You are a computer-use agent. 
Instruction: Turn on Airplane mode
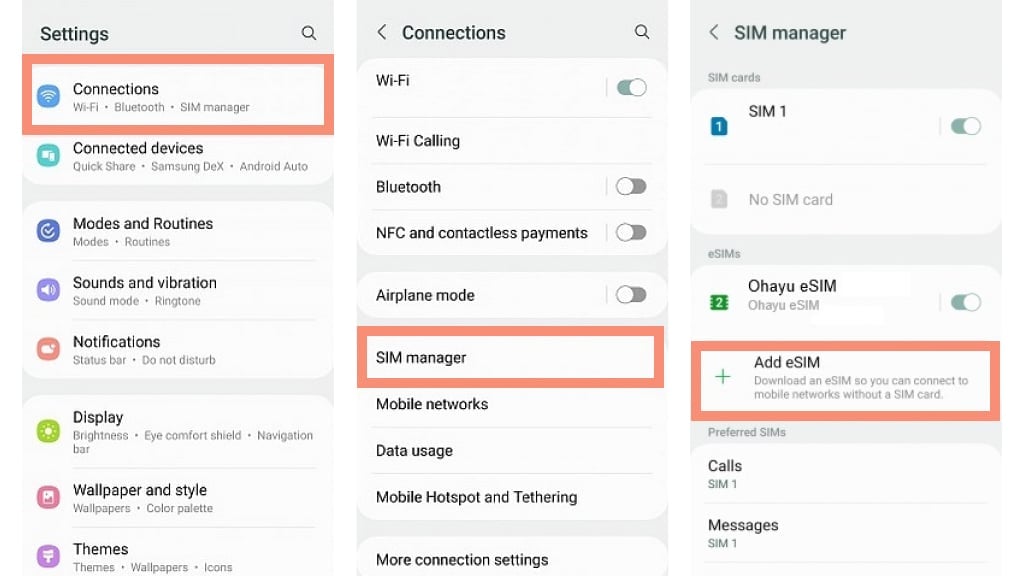(x=630, y=295)
